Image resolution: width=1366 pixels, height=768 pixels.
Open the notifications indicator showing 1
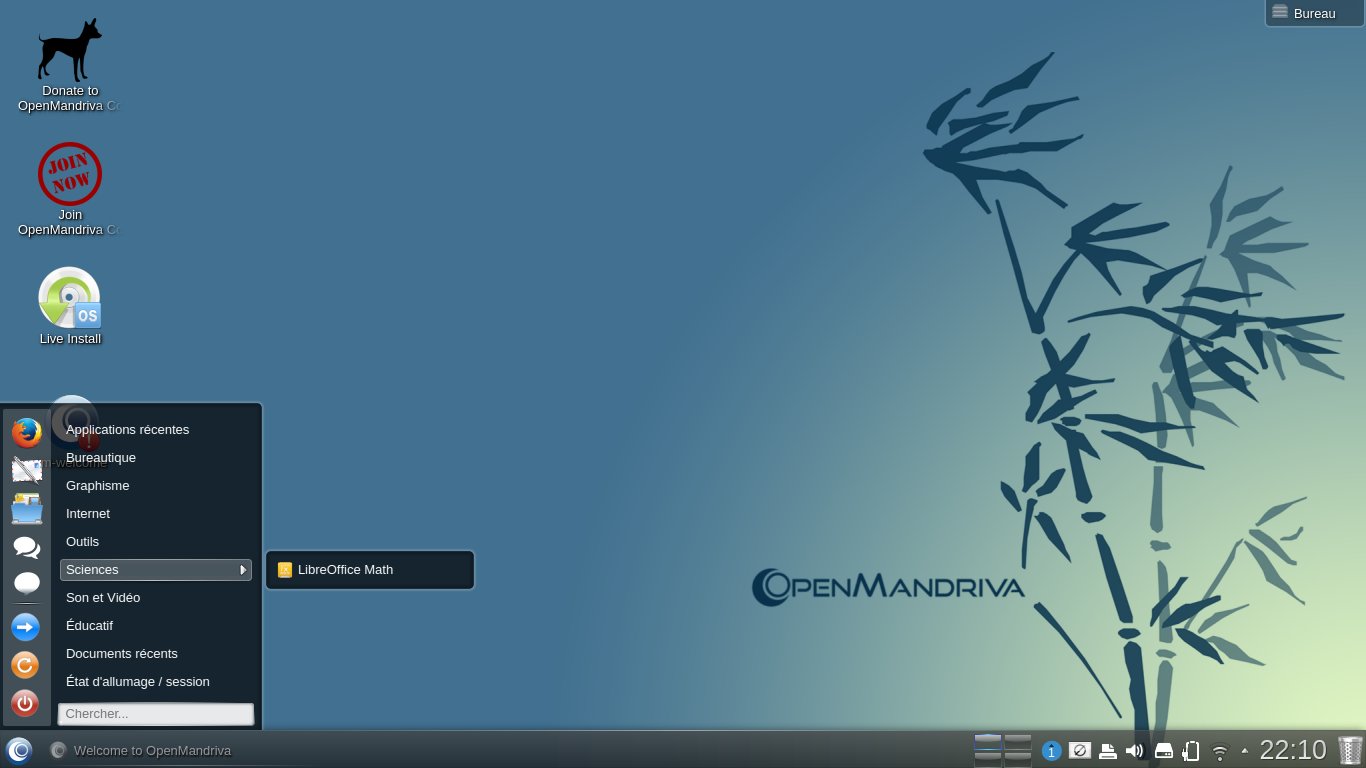pyautogui.click(x=1051, y=751)
